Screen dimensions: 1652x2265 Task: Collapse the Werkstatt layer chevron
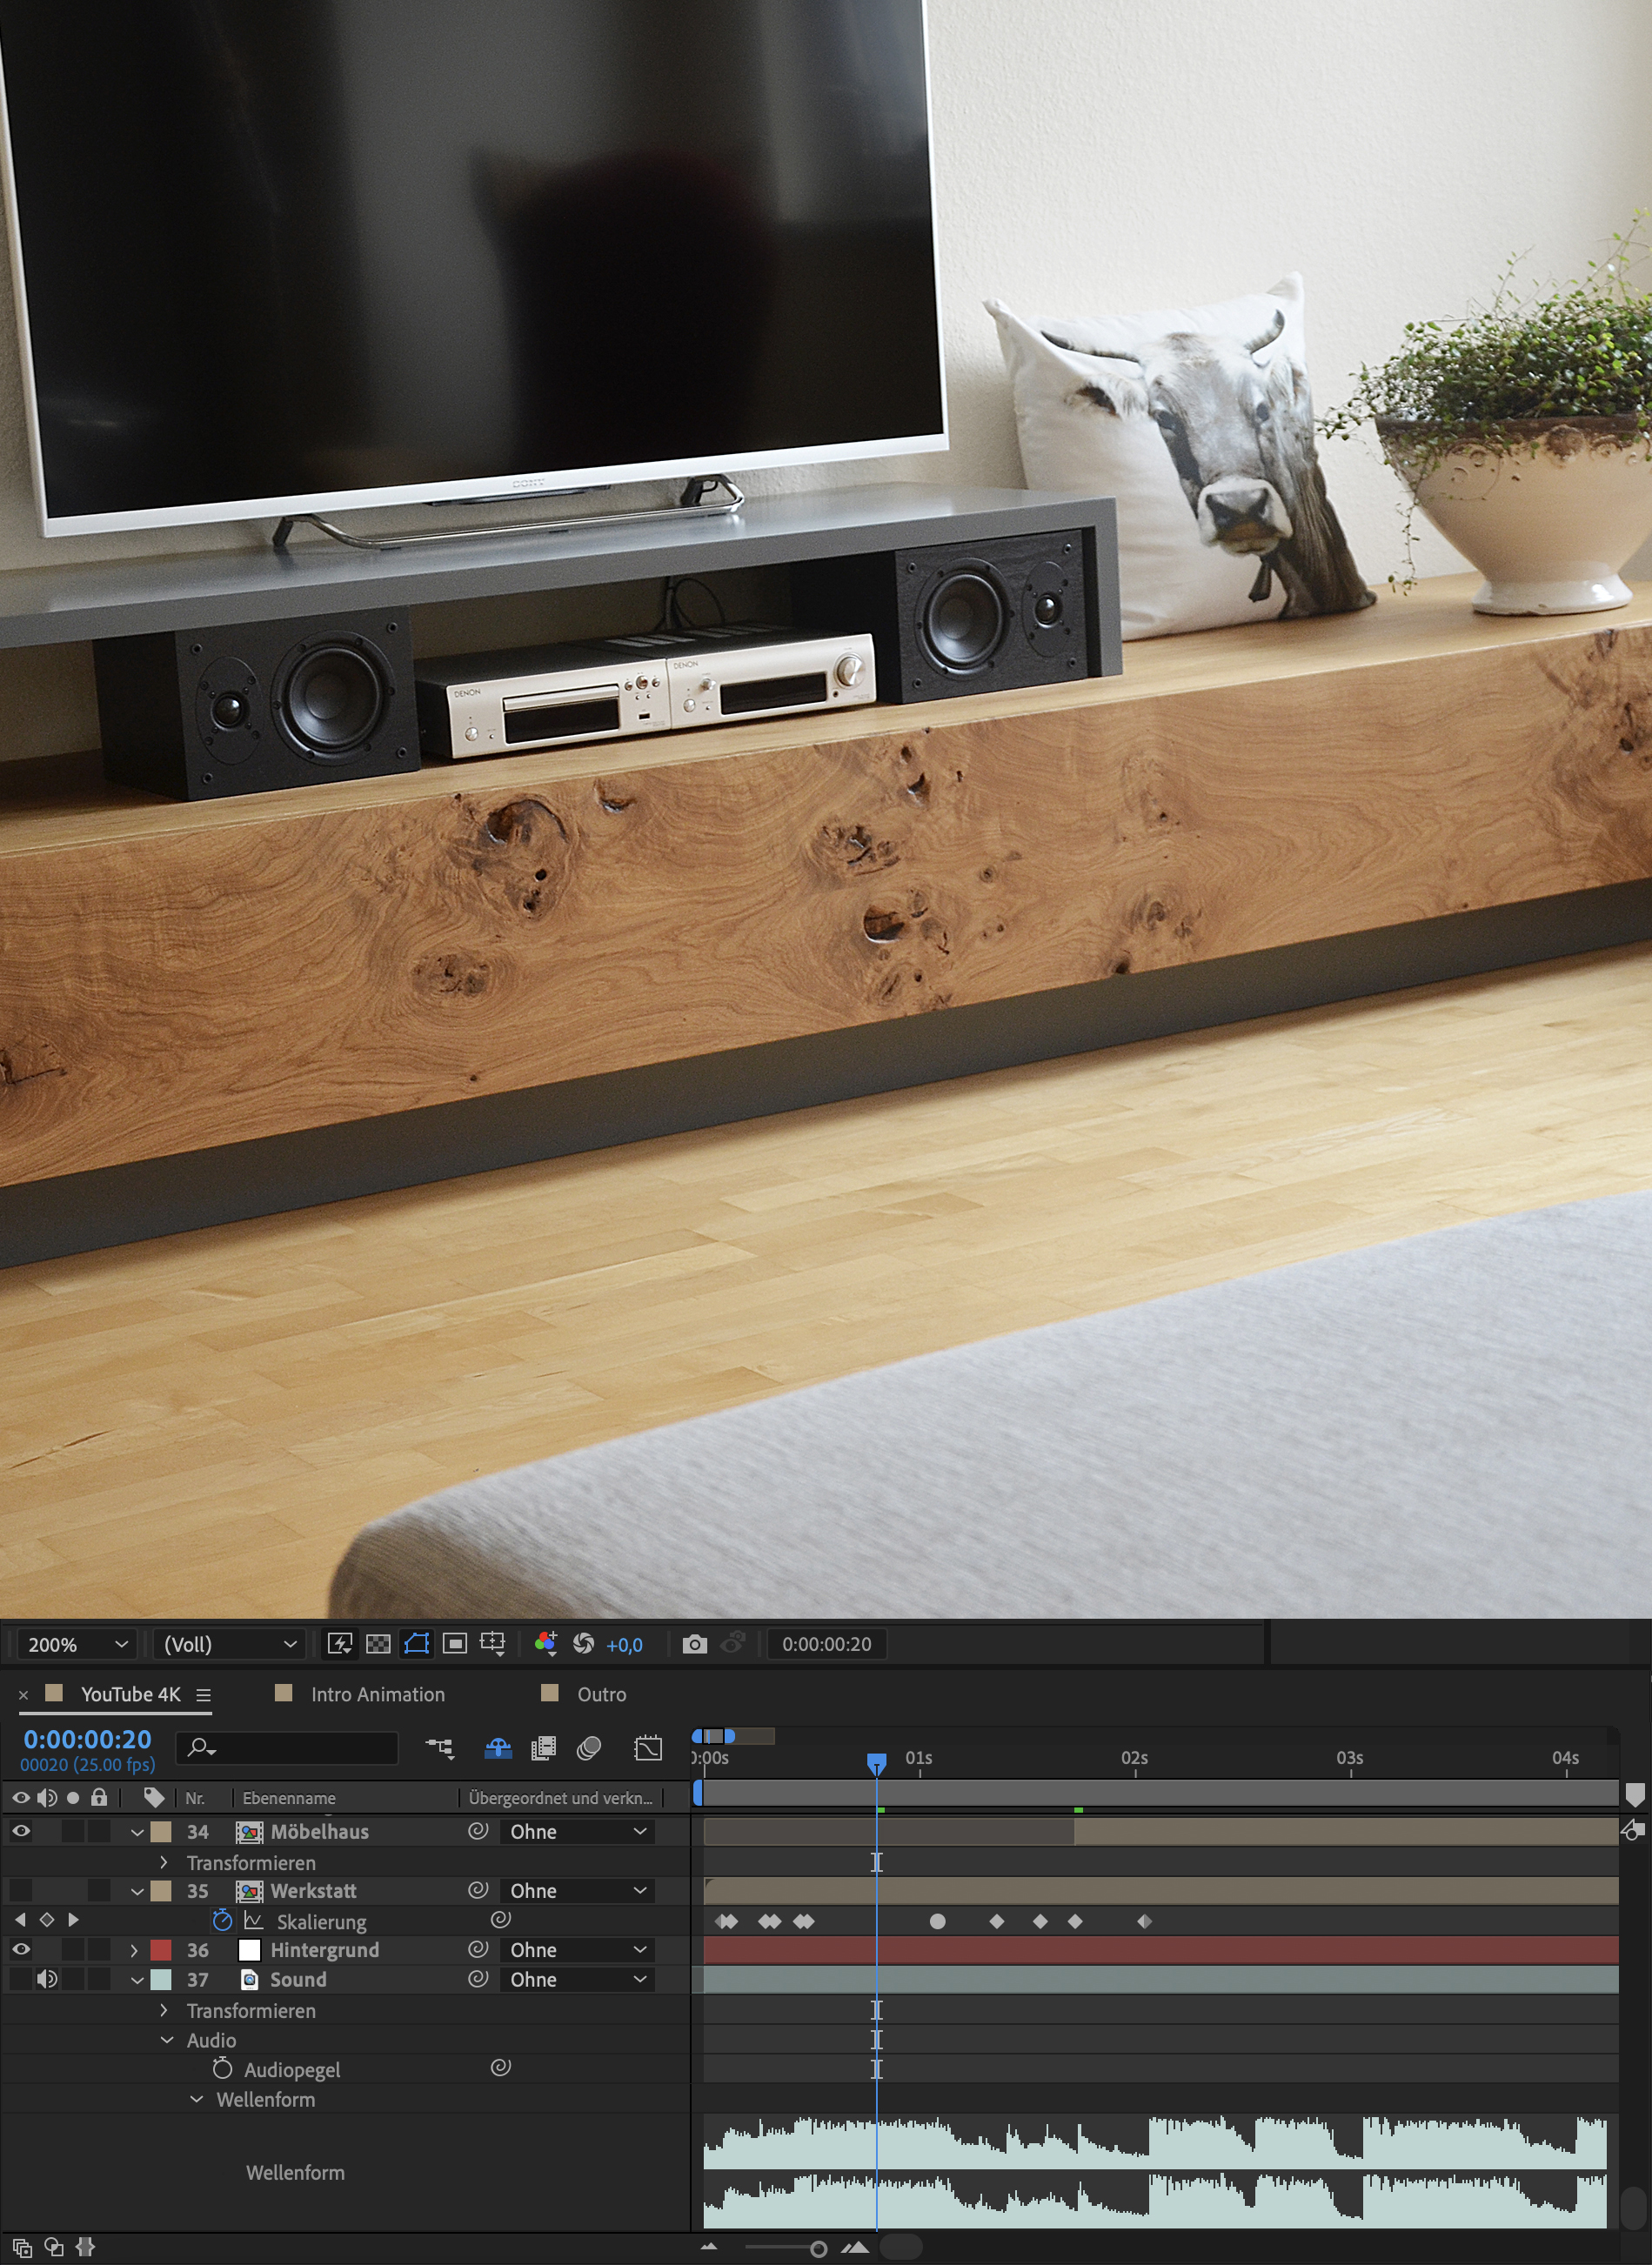[x=137, y=1891]
